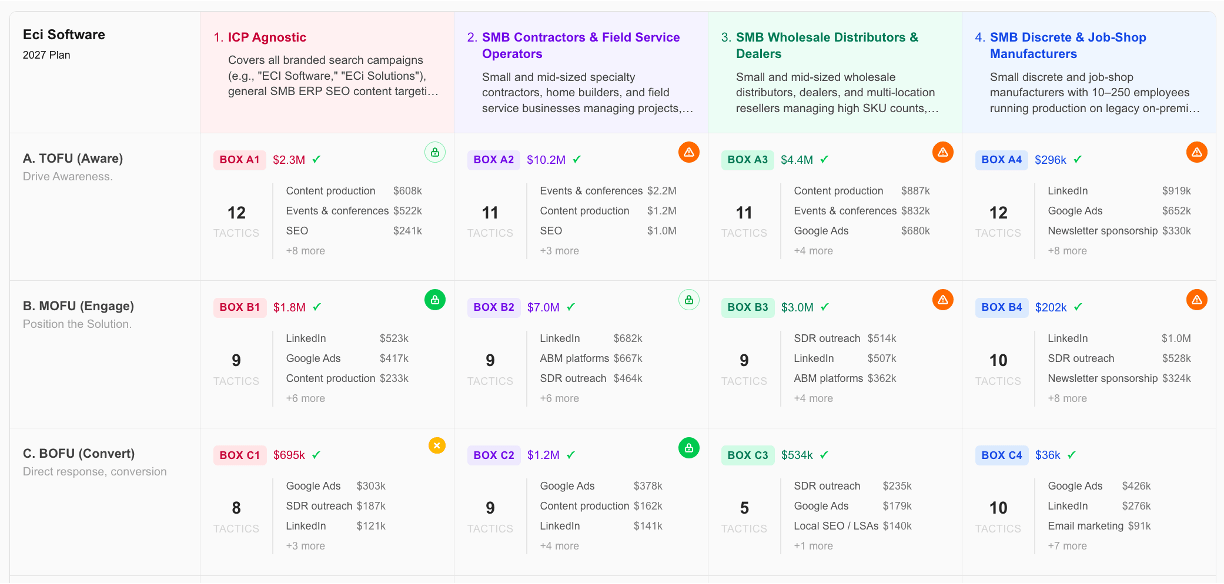
Task: Click 'Local SEO / LSAs $140k' in BOX C3
Action: coord(853,526)
